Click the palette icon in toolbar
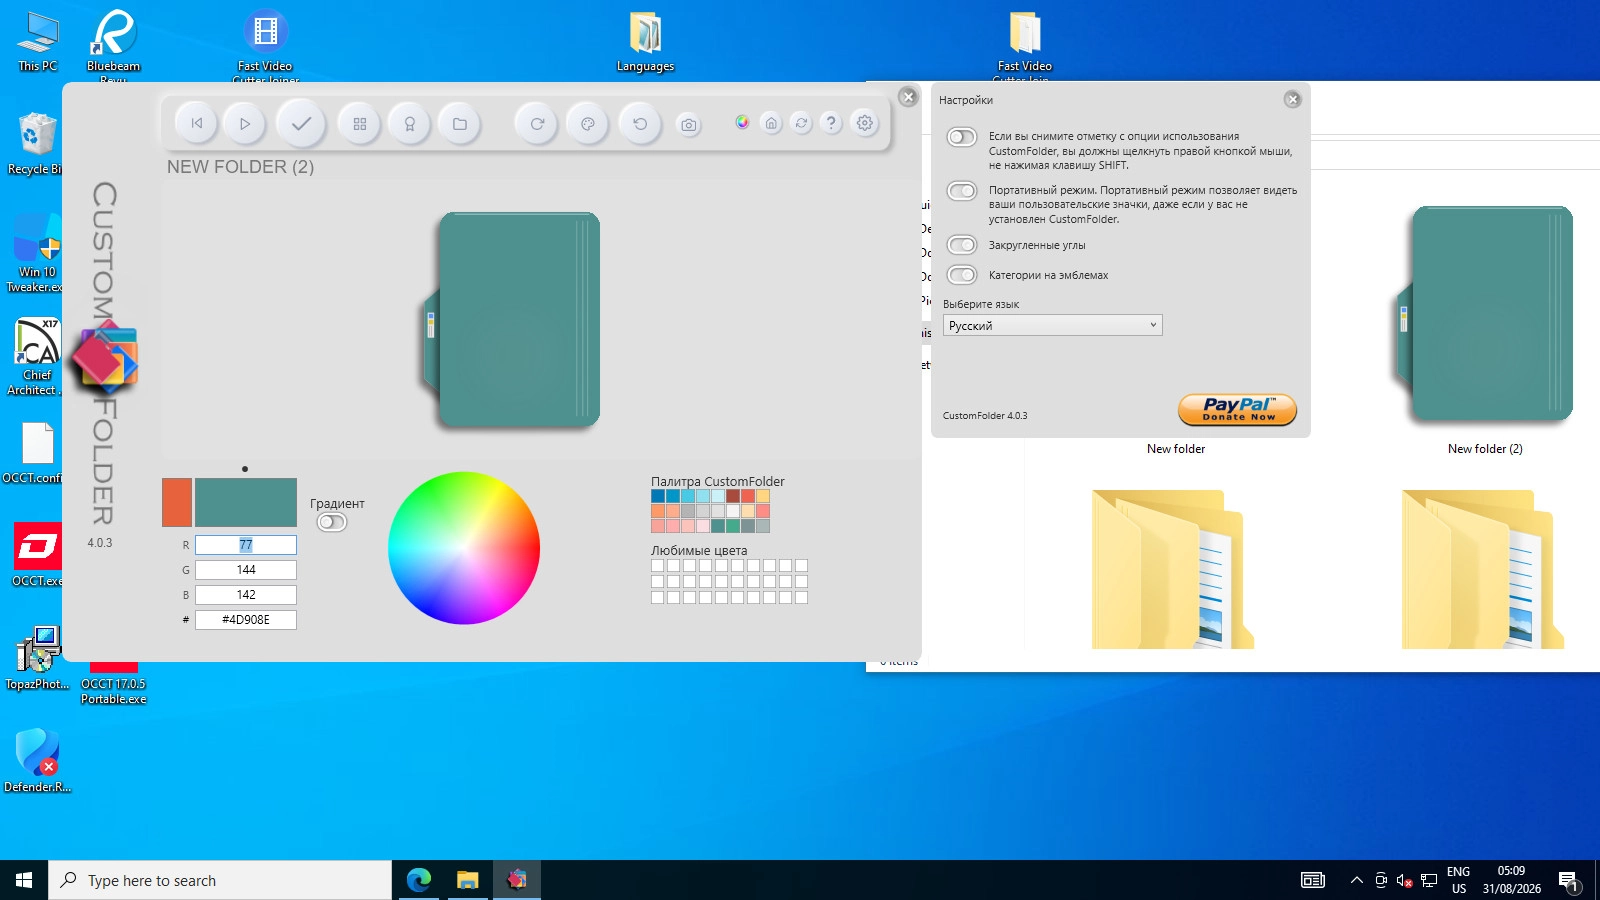 [588, 124]
